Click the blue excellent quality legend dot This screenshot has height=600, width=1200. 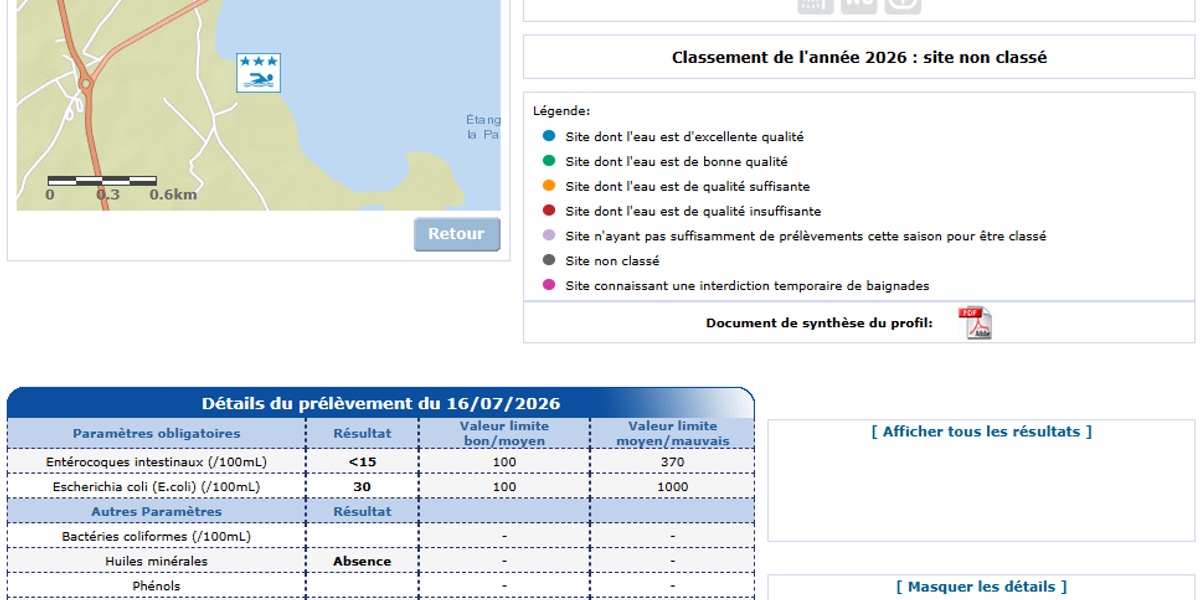point(549,136)
